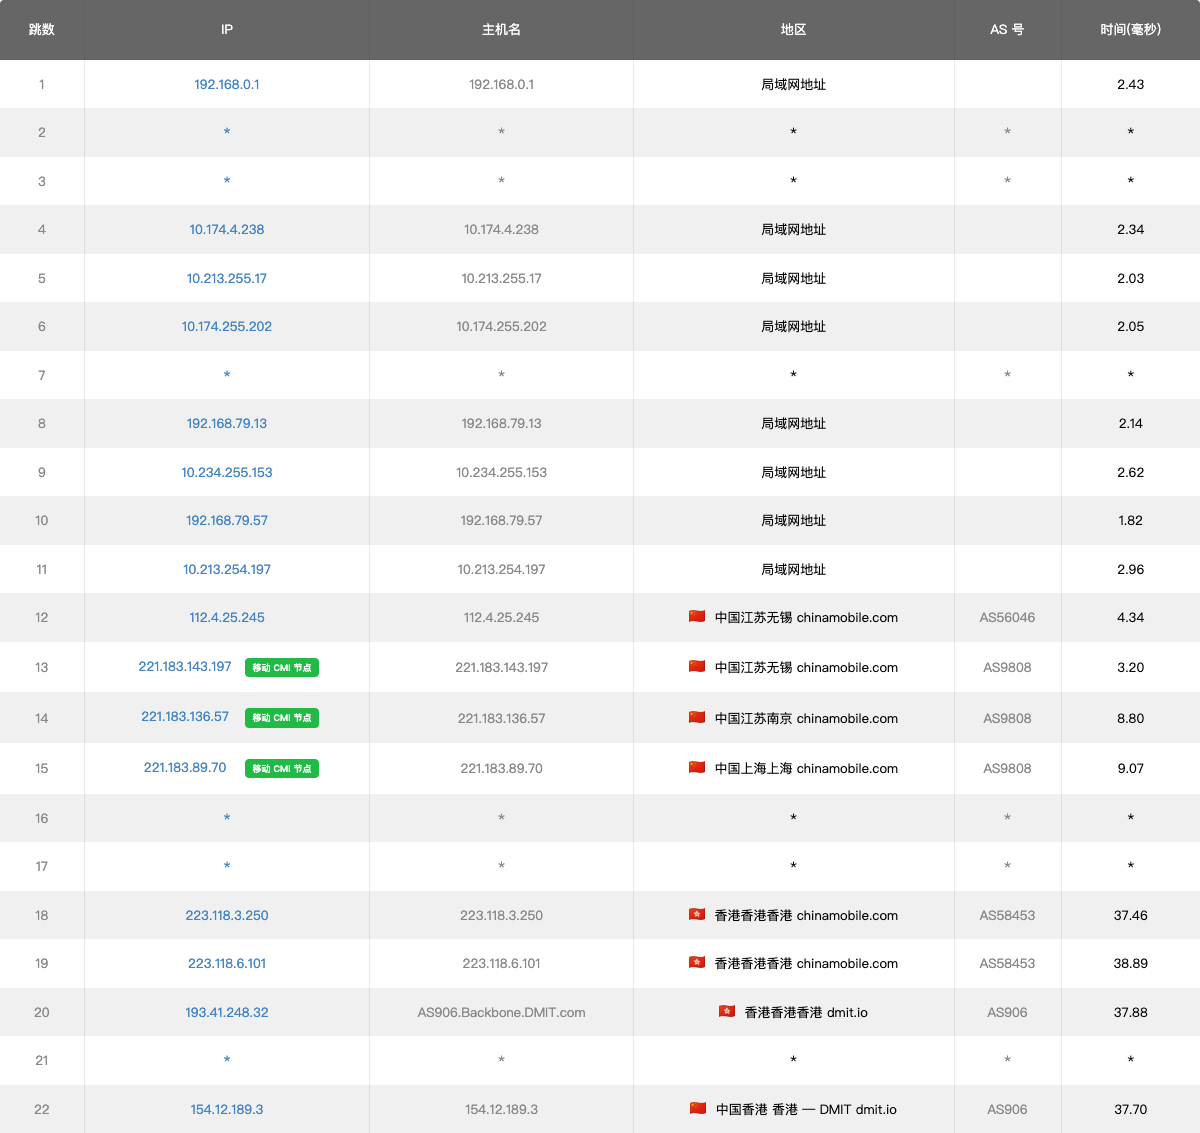
Task: Open IP link 221.183.89.70
Action: point(185,767)
